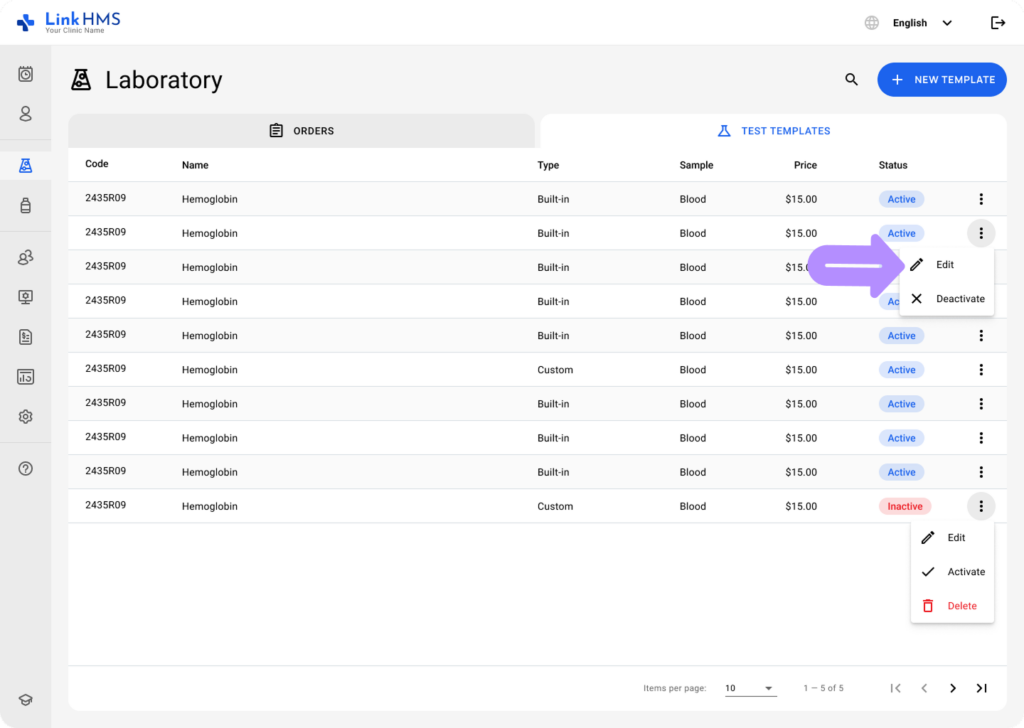The height and width of the screenshot is (728, 1024).
Task: Click the New Template button
Action: point(941,79)
